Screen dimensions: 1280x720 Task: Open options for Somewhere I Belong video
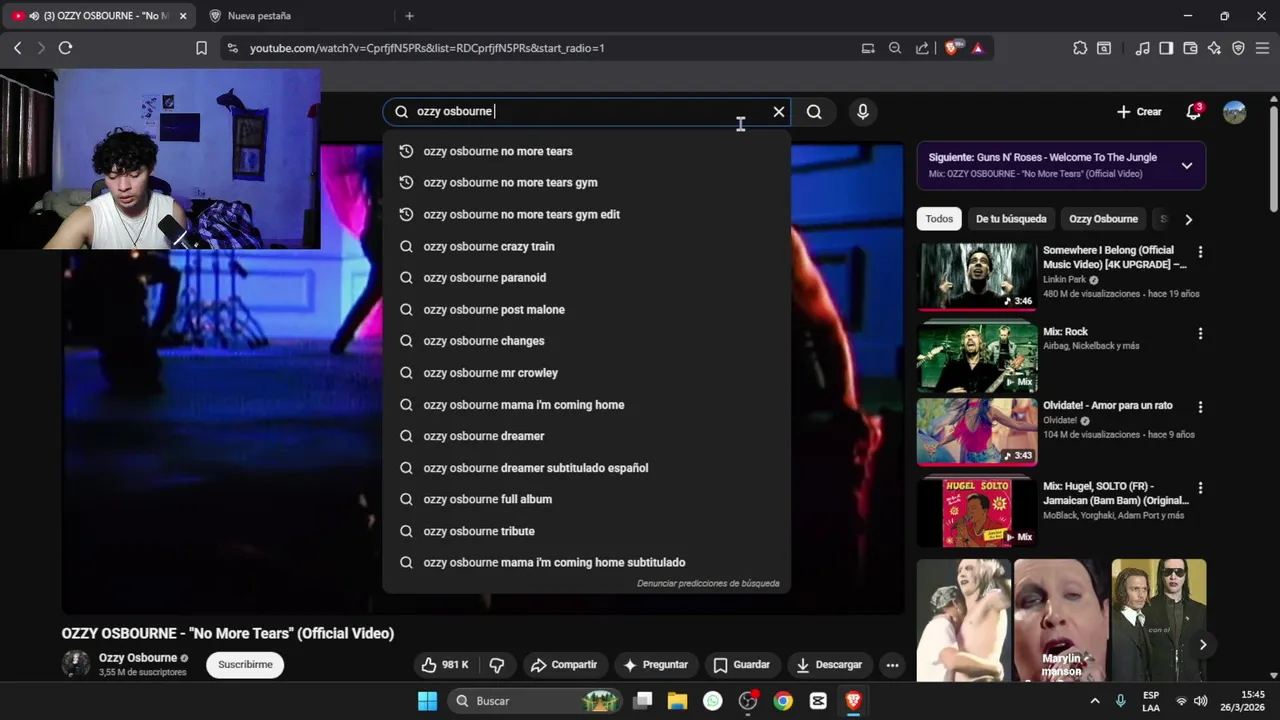(x=1200, y=252)
